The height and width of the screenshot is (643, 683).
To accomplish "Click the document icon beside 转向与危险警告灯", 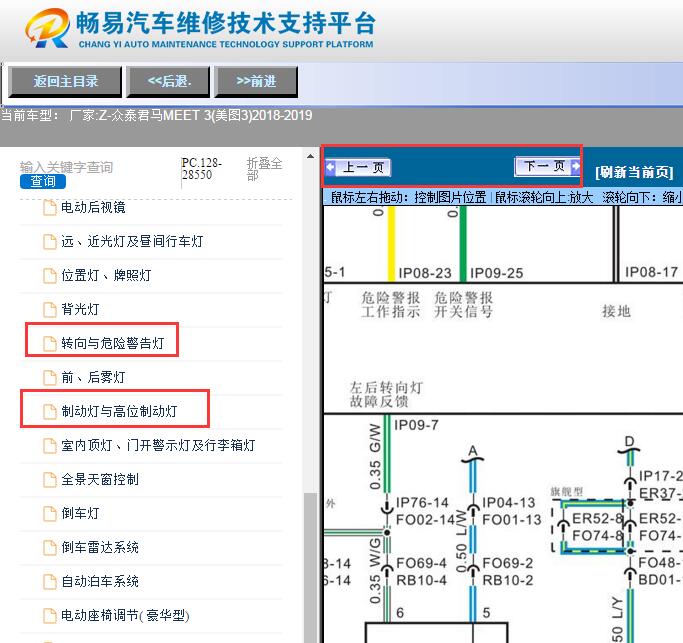I will [50, 343].
